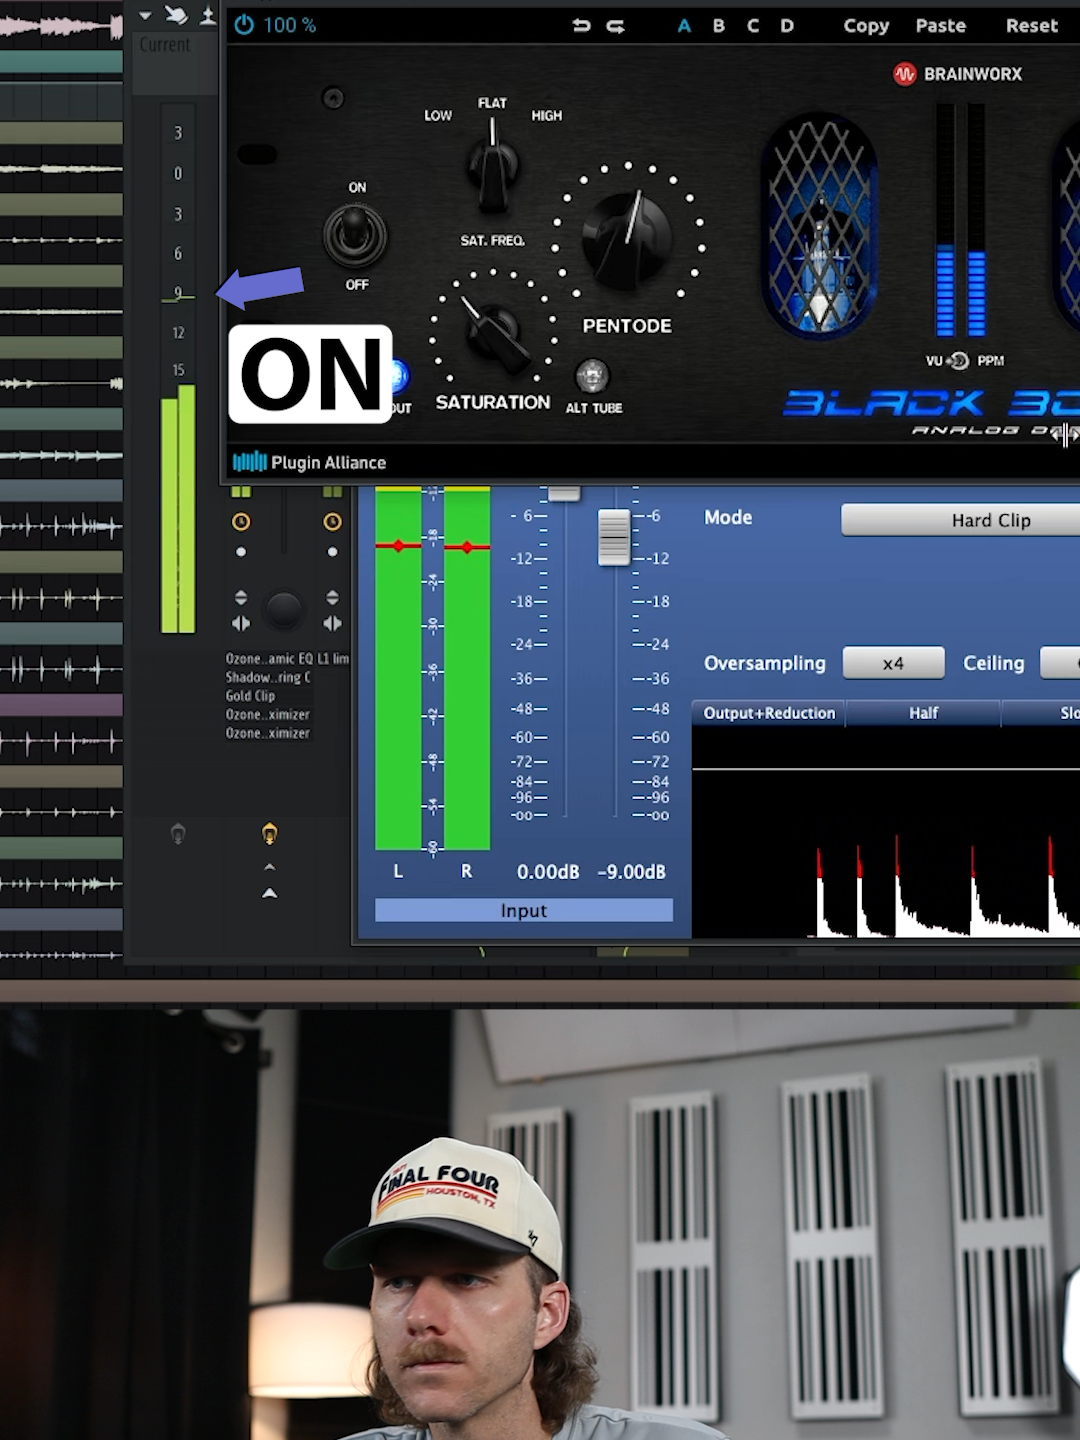Image resolution: width=1080 pixels, height=1440 pixels.
Task: Open the L1 limiter effect slot
Action: (x=333, y=659)
